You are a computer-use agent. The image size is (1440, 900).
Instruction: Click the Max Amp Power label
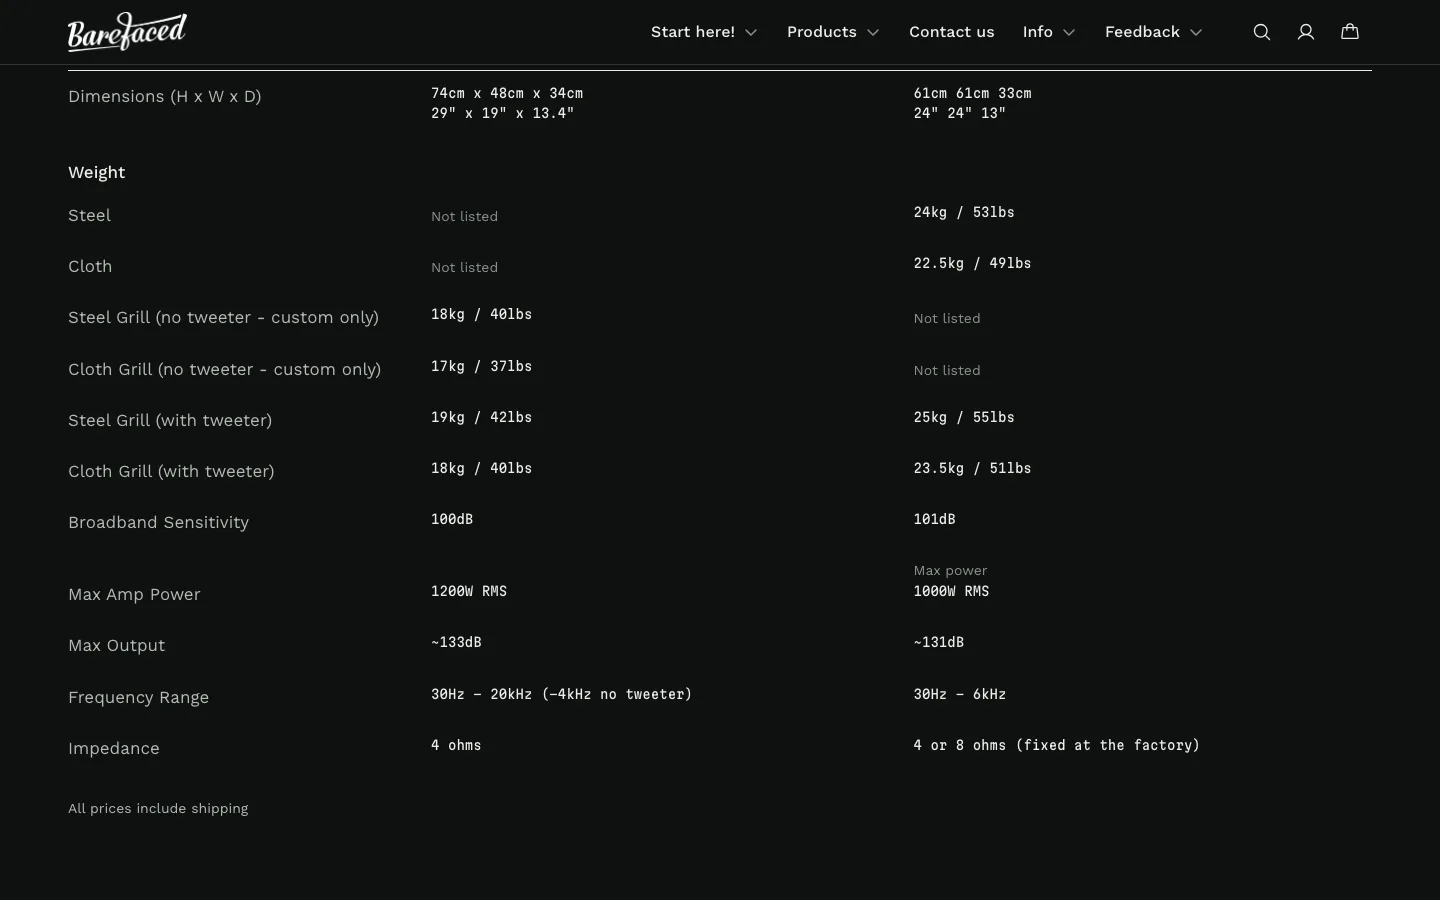[134, 595]
